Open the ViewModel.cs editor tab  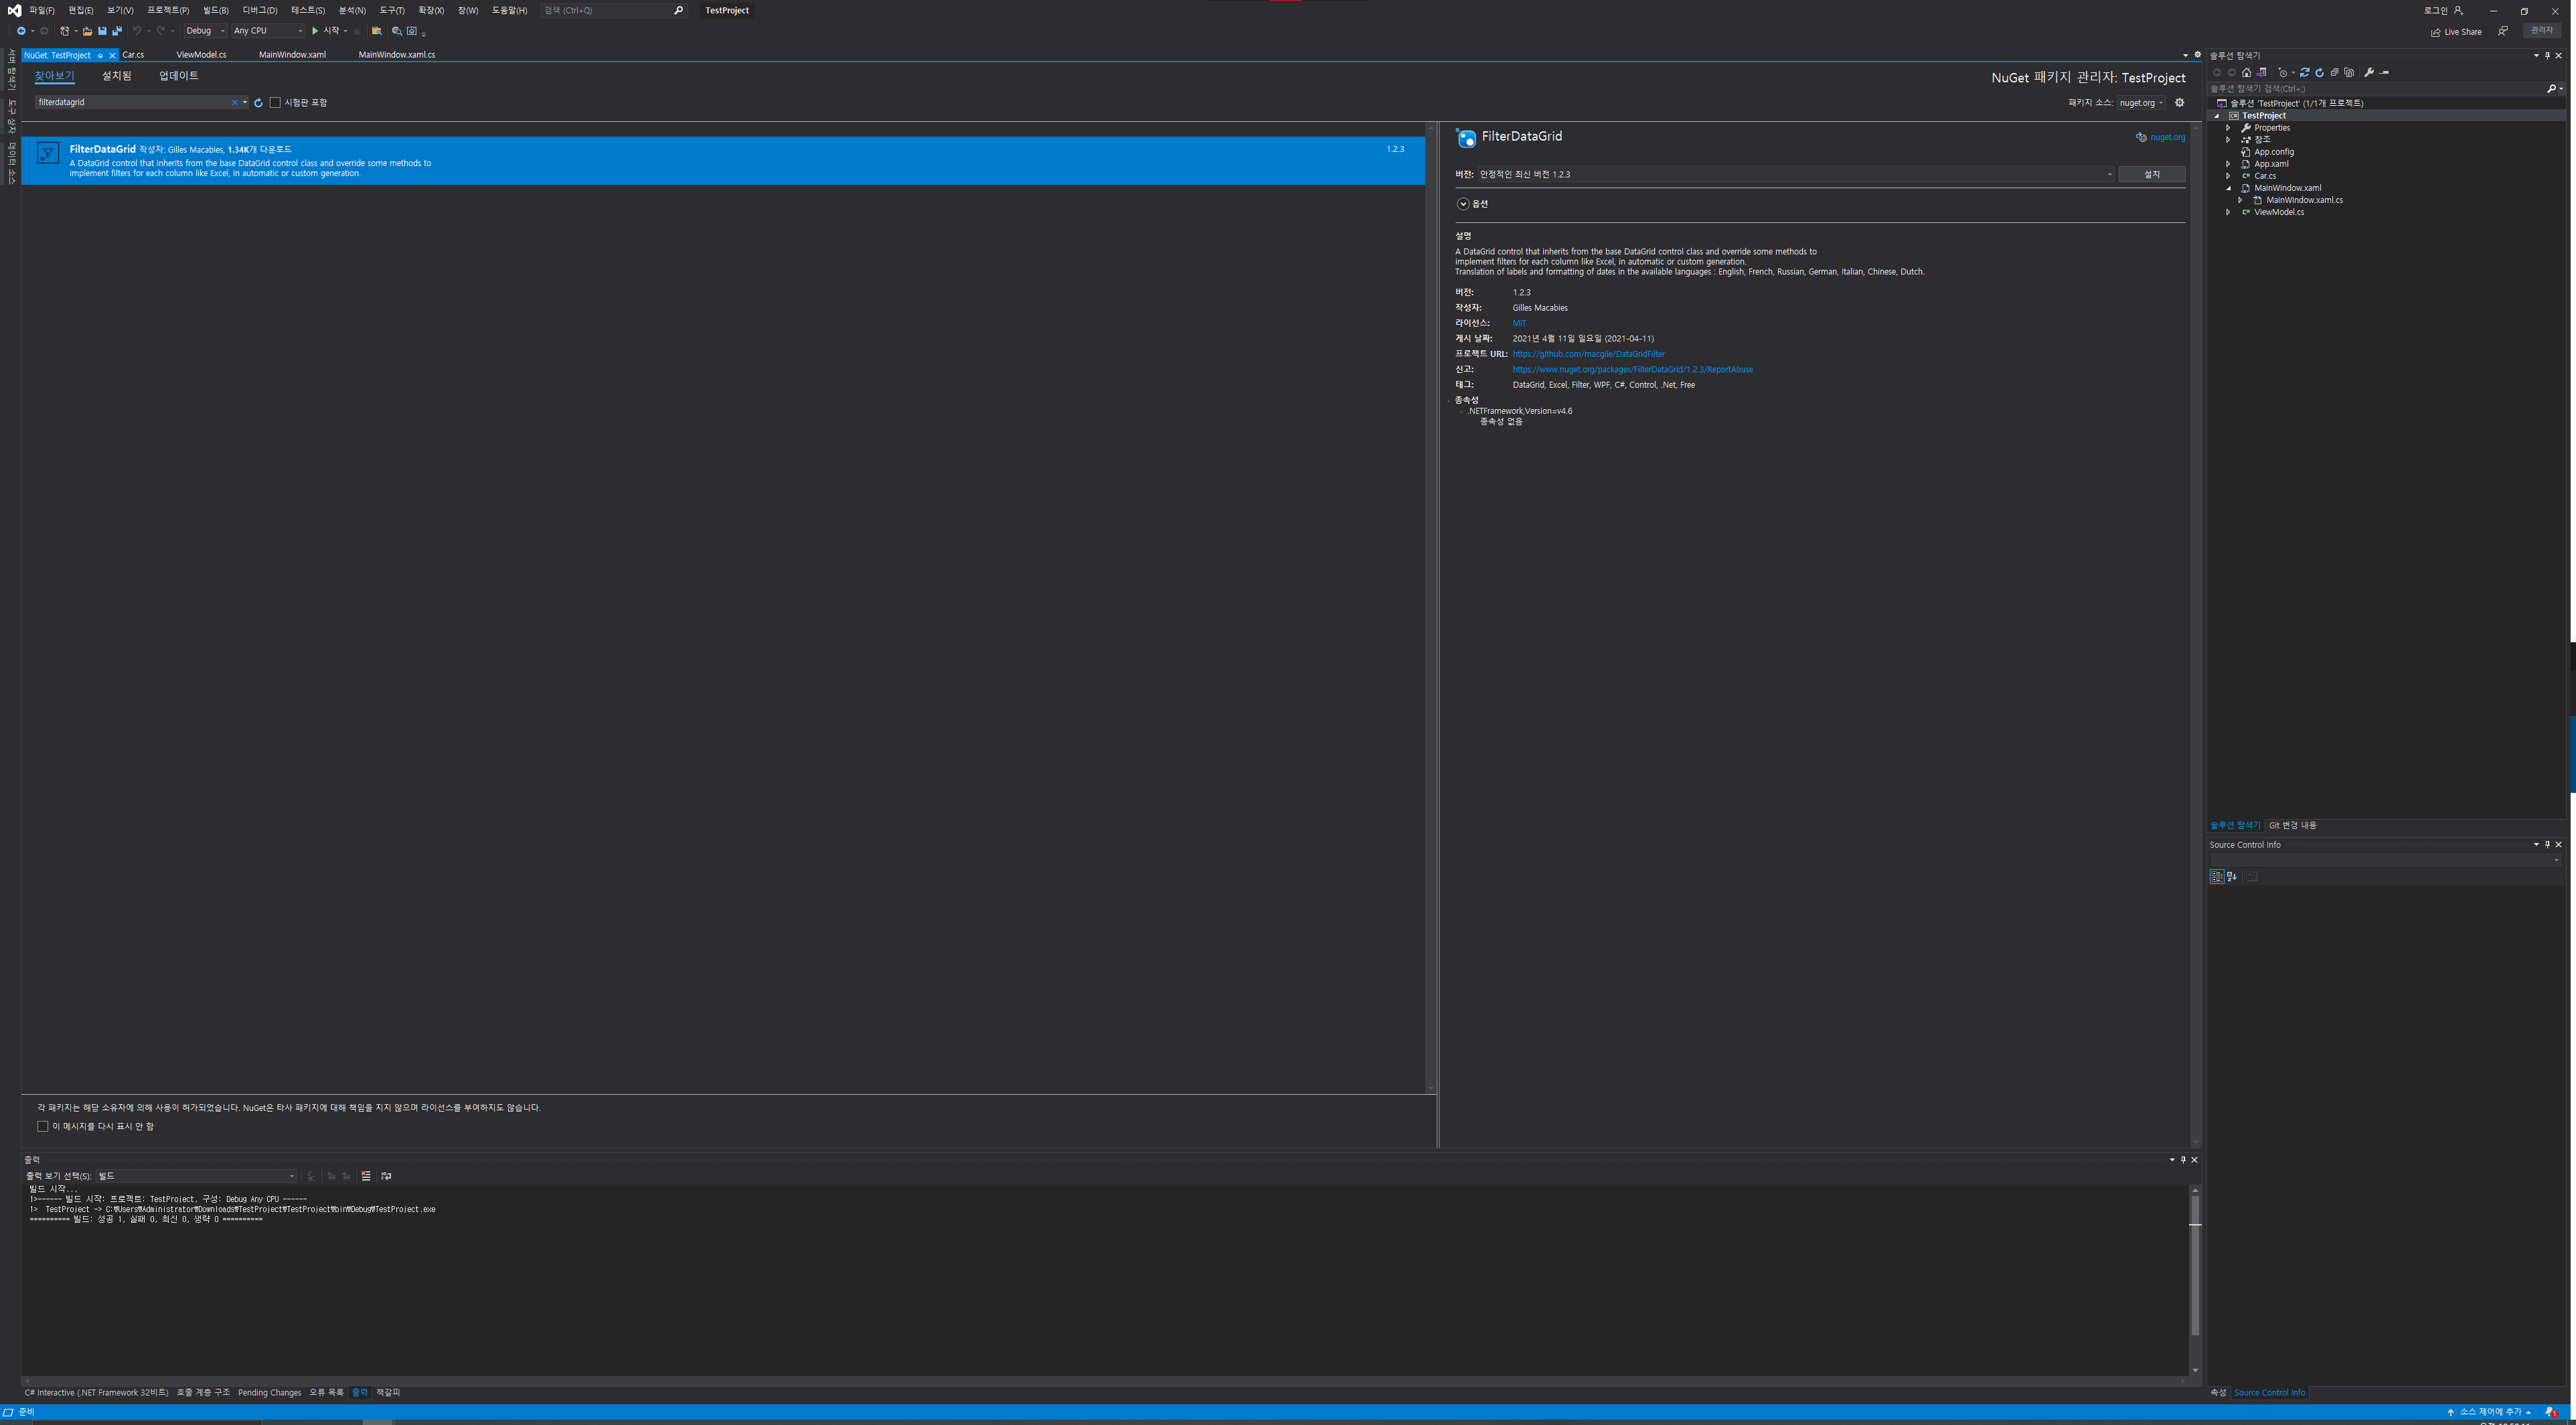point(201,55)
